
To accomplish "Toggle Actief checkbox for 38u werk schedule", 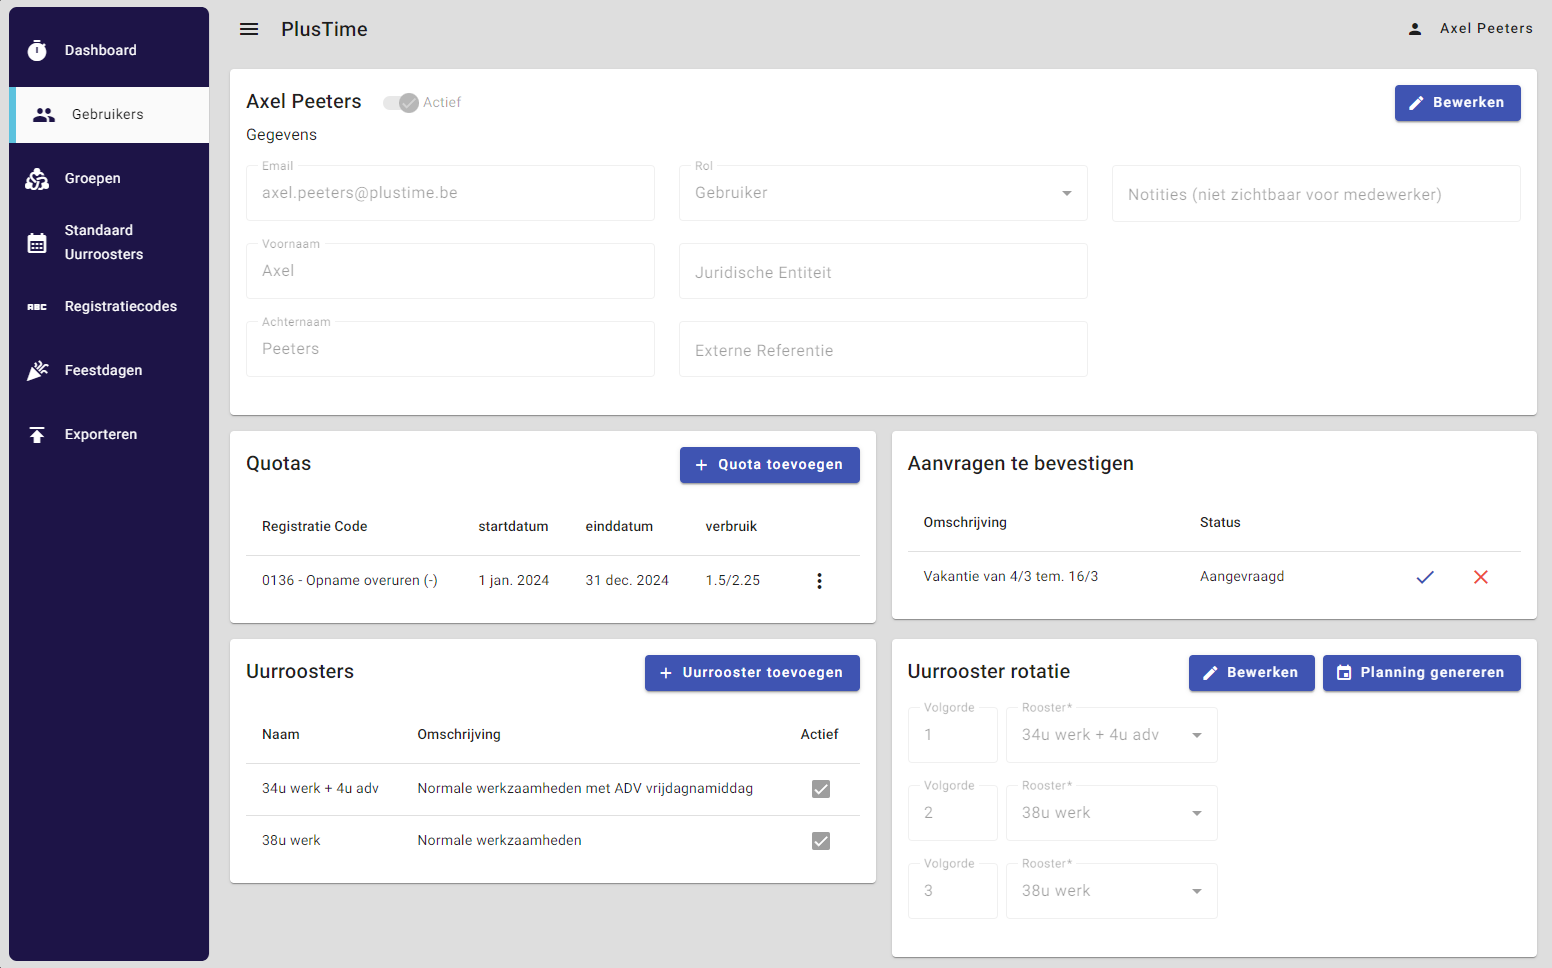I will (x=821, y=841).
